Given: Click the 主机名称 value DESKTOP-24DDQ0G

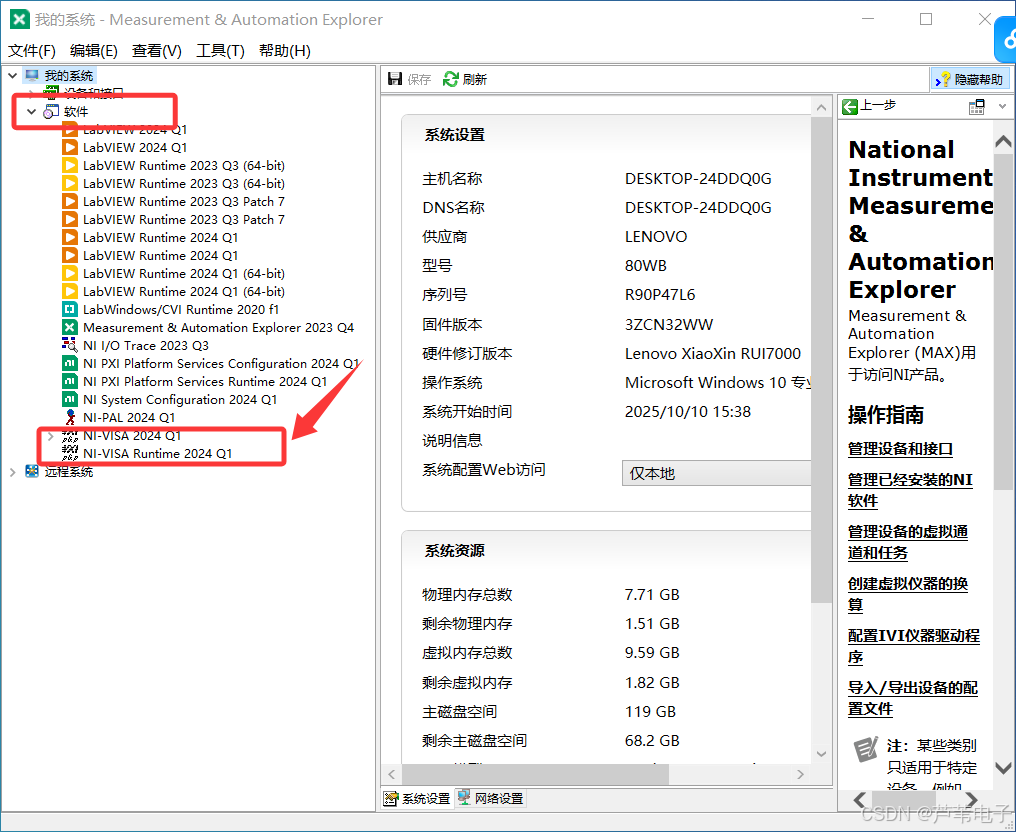Looking at the screenshot, I should [x=698, y=179].
